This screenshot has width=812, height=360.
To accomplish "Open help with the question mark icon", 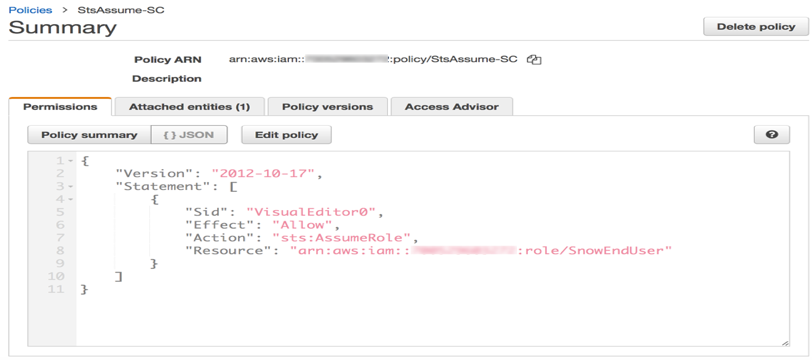I will 772,135.
